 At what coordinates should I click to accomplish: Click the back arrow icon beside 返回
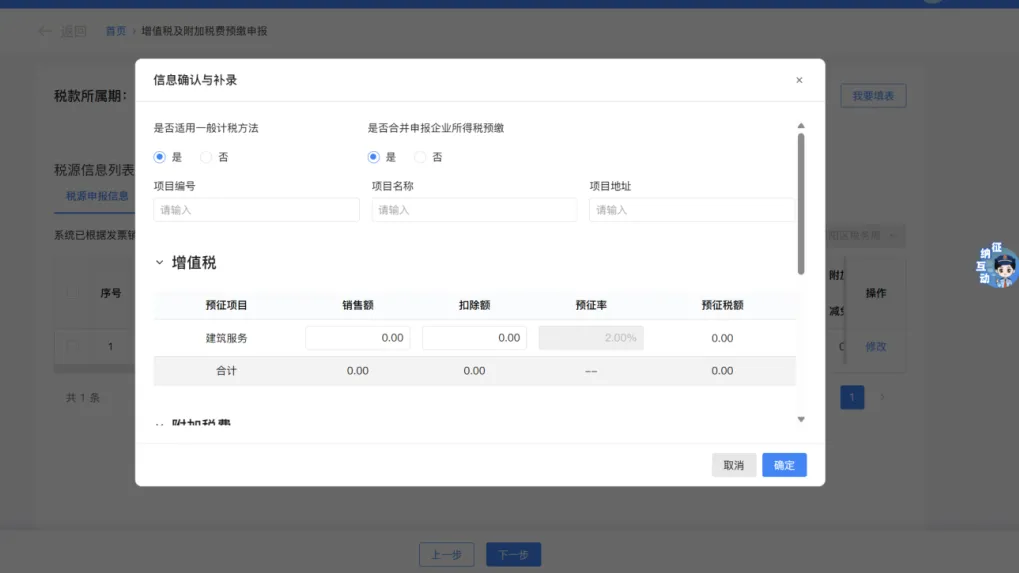44,31
